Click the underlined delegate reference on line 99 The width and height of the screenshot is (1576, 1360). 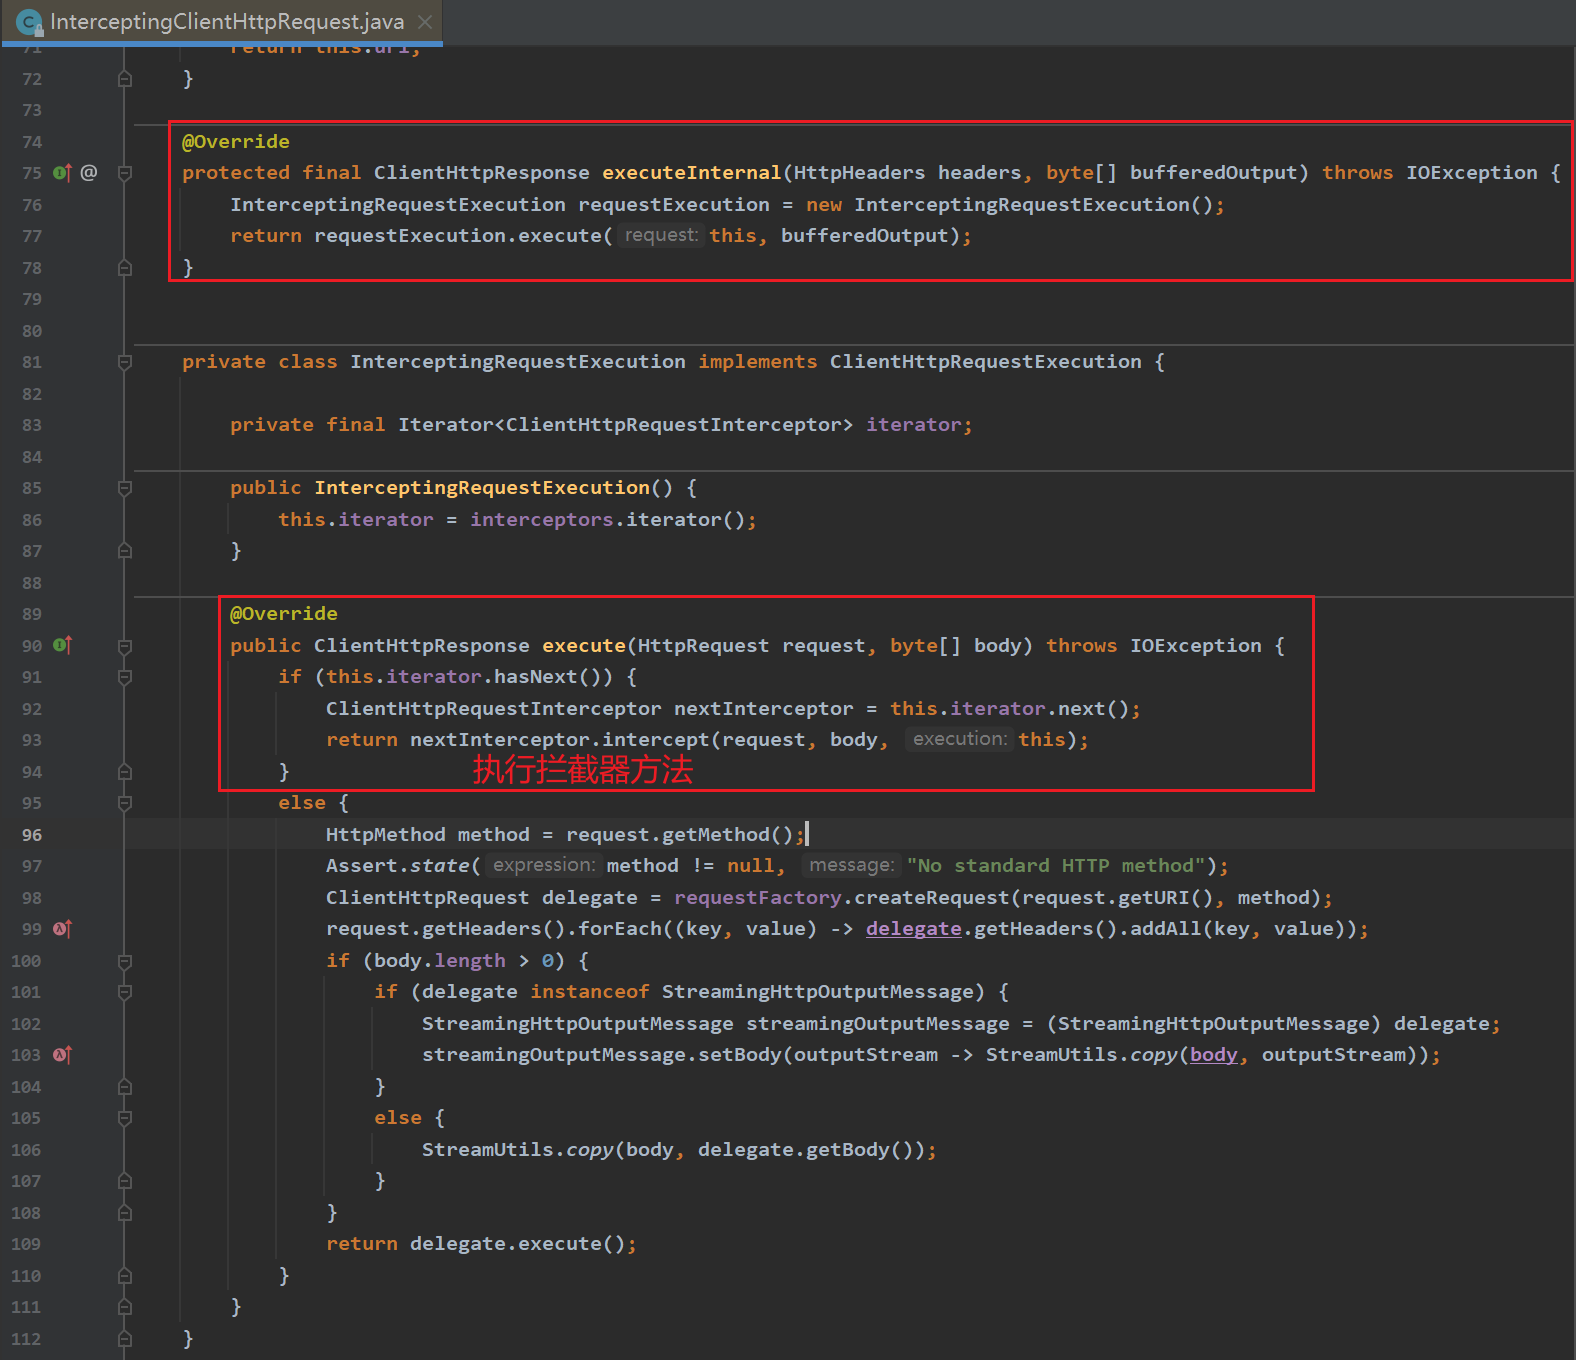click(913, 929)
